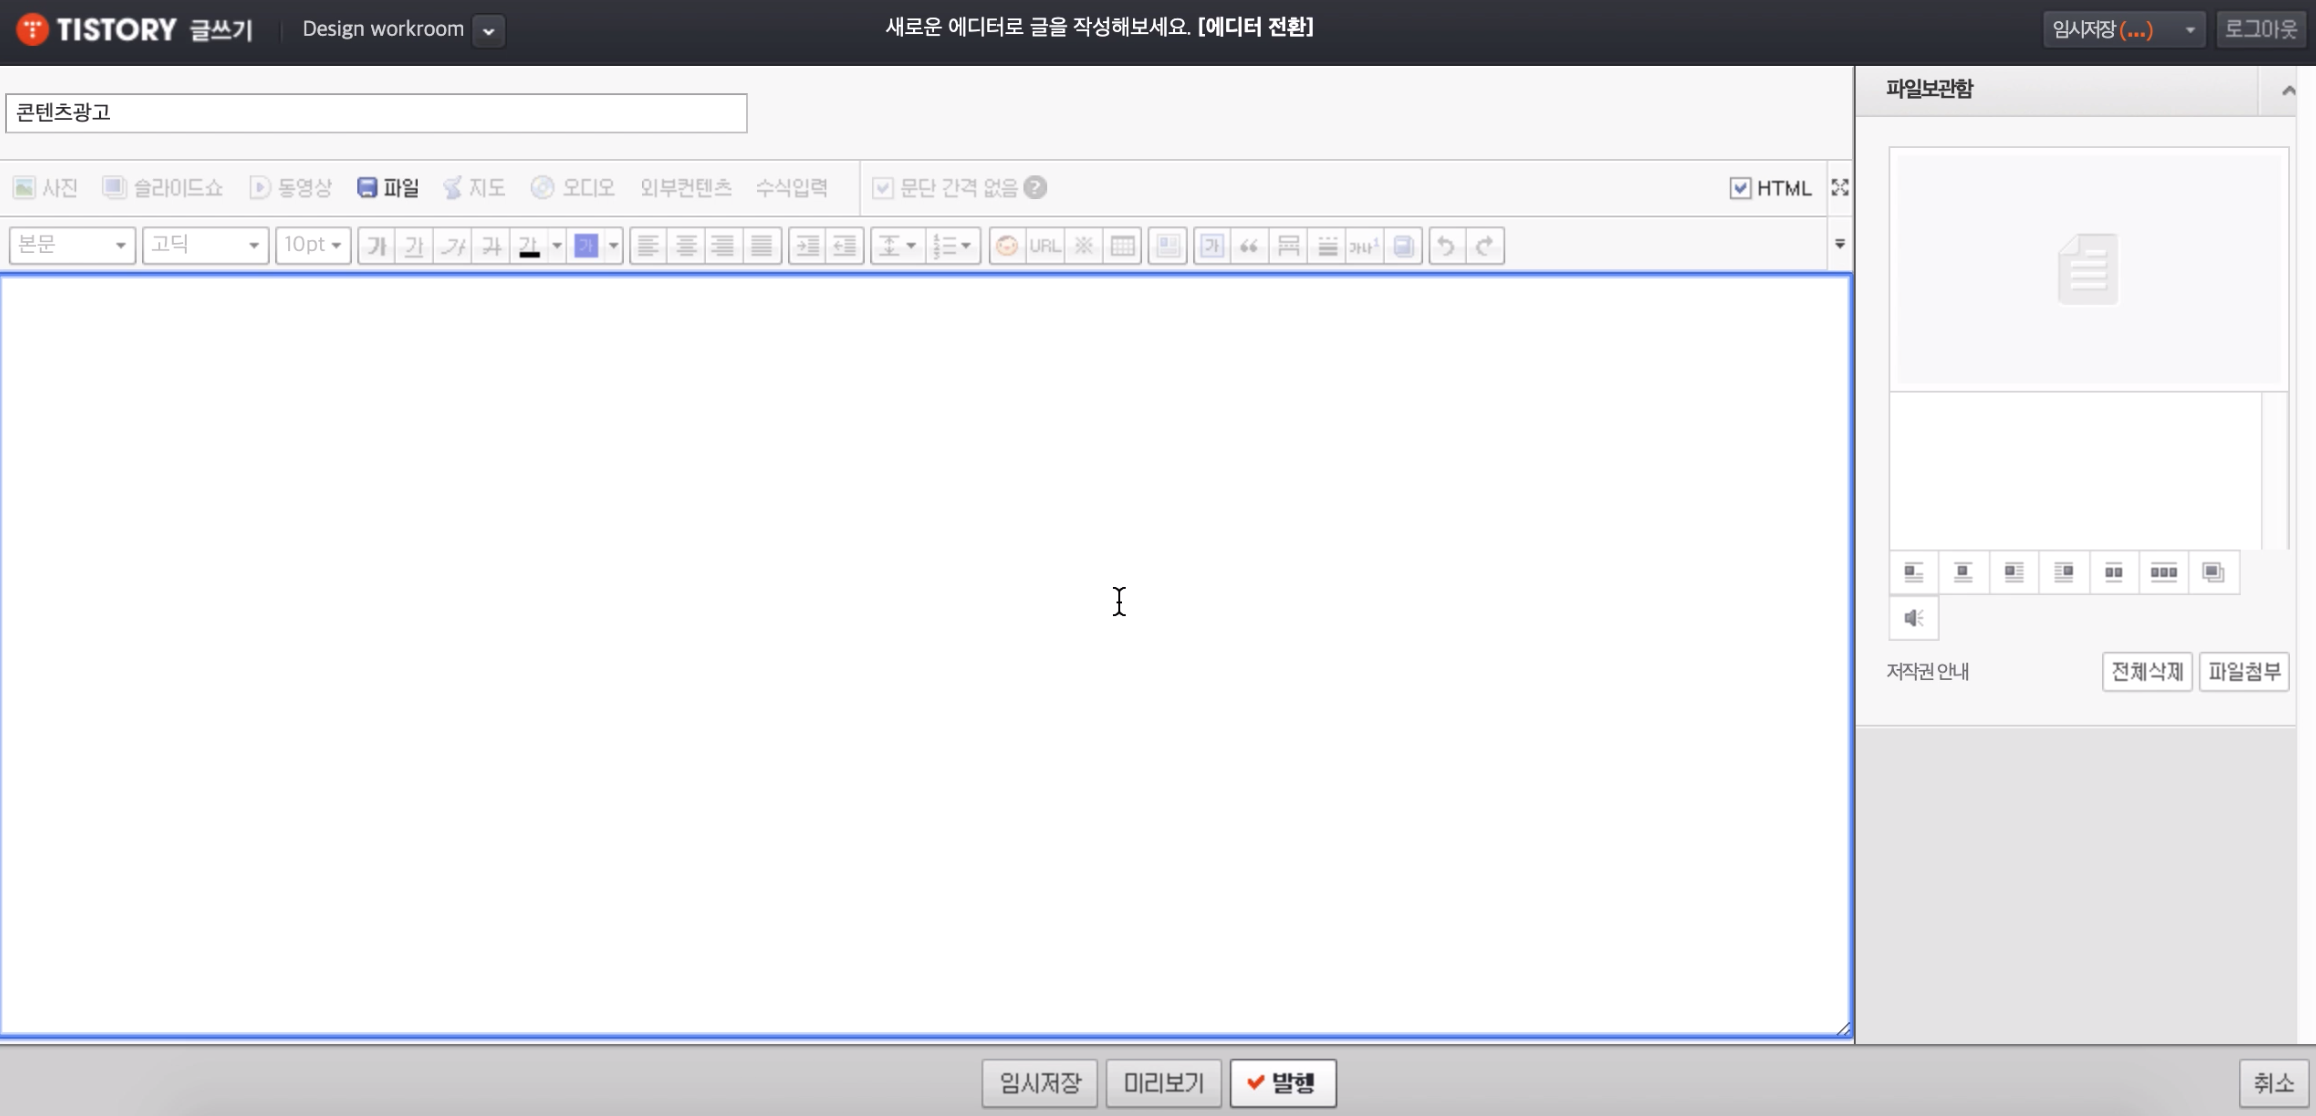Click the fullscreen expand editor icon
This screenshot has width=2316, height=1116.
click(1839, 187)
